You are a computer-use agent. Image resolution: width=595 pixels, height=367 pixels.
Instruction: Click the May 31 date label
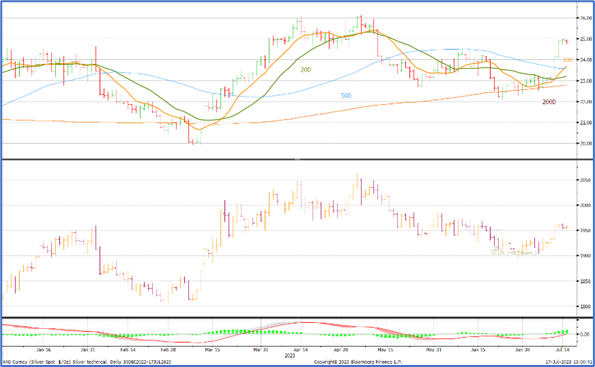433,350
